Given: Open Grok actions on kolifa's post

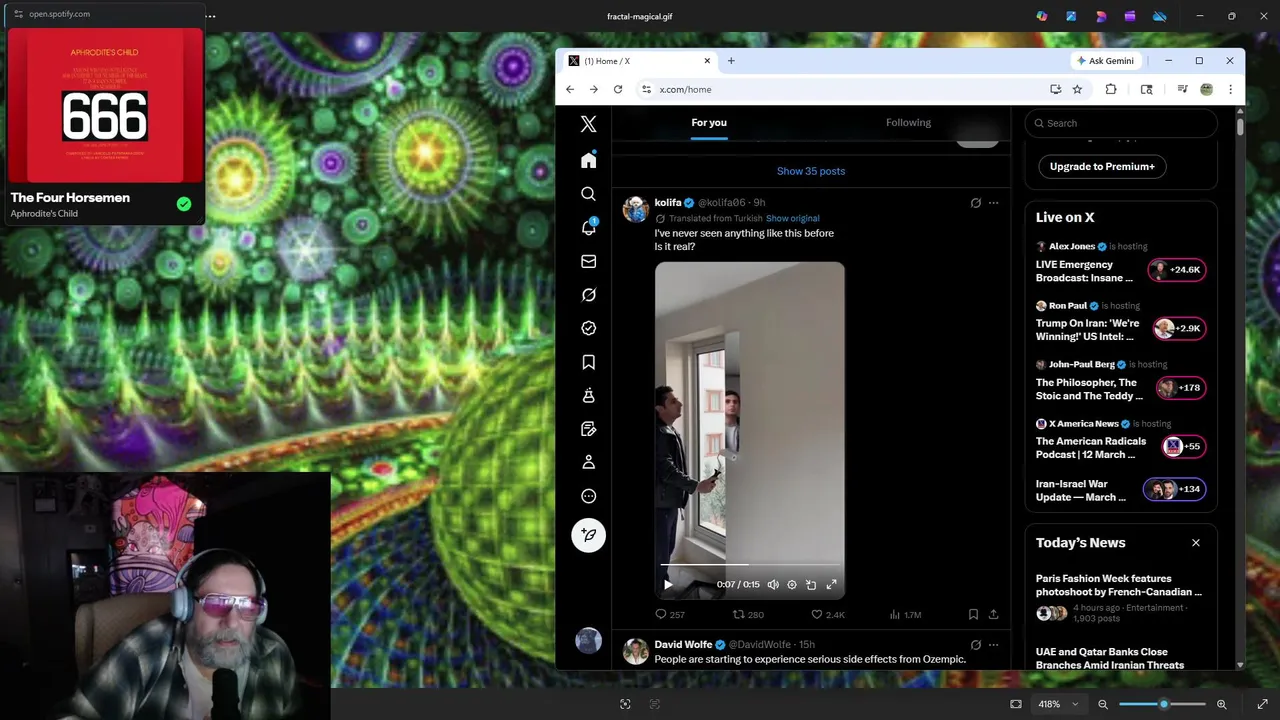Looking at the screenshot, I should 976,203.
